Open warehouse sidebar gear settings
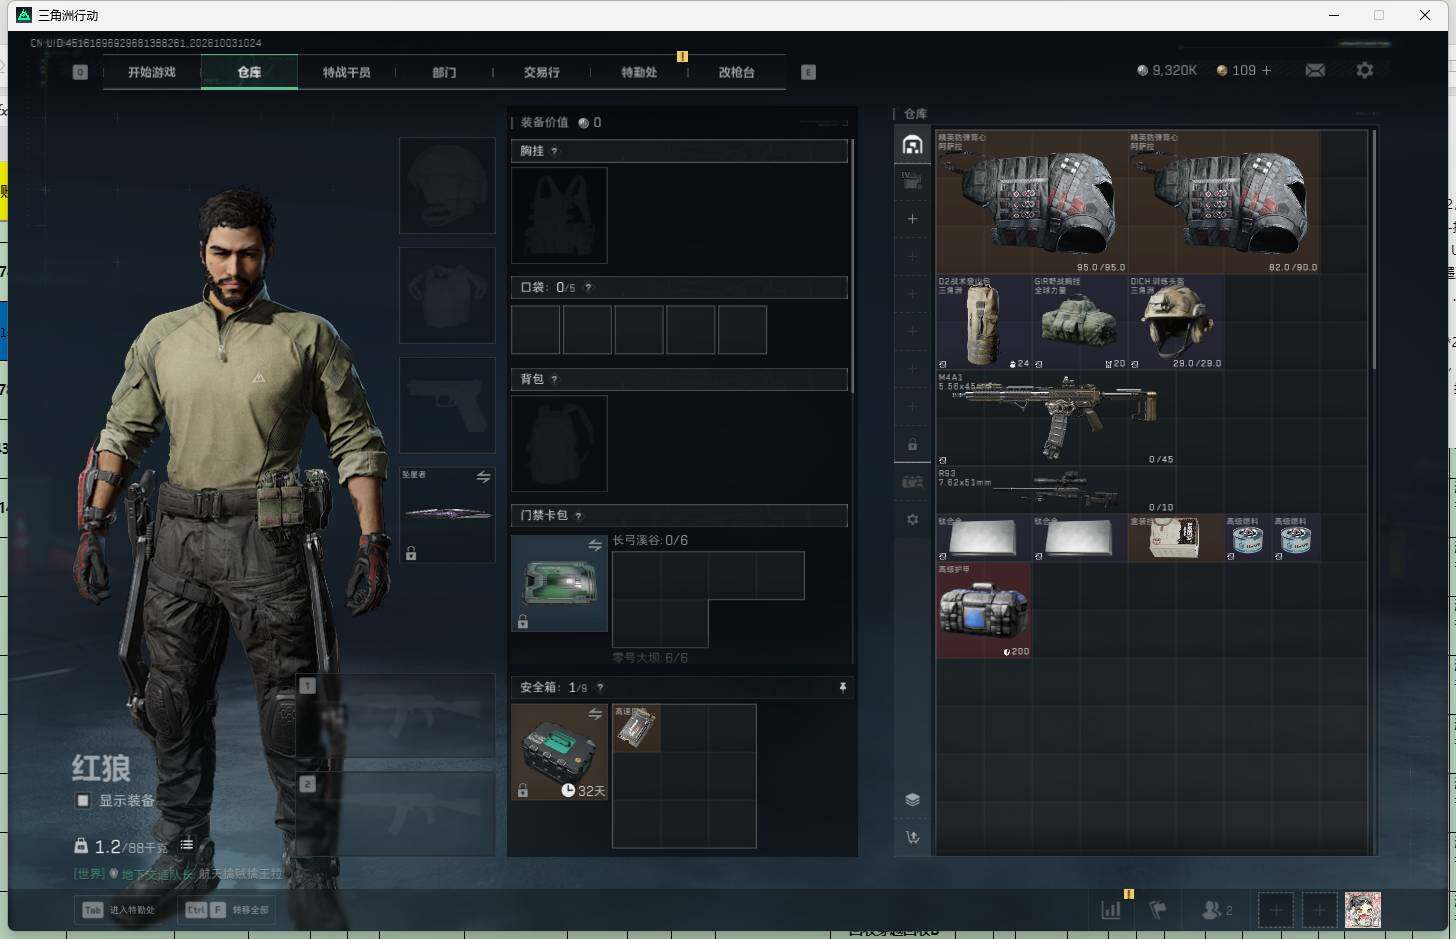 912,519
